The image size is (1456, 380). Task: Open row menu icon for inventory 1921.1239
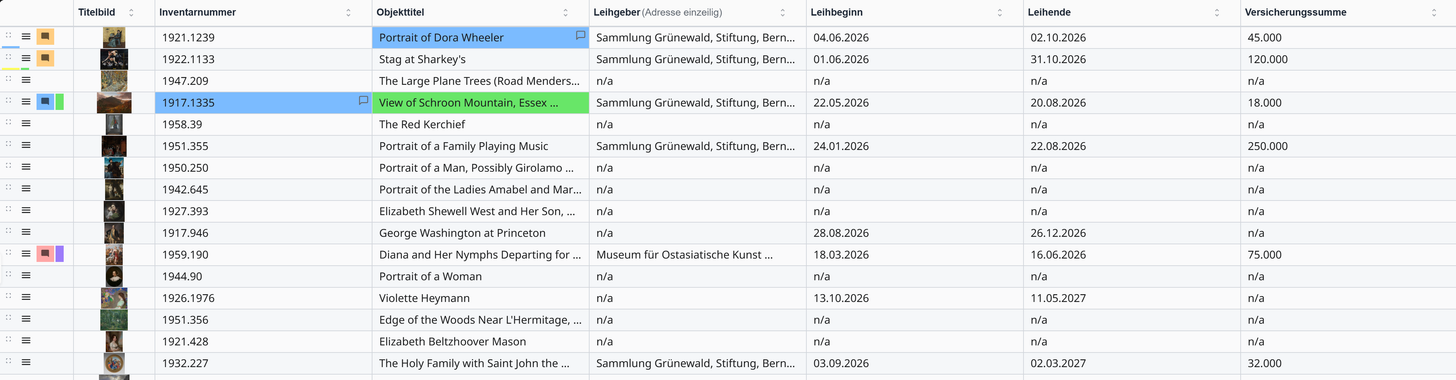coord(26,37)
